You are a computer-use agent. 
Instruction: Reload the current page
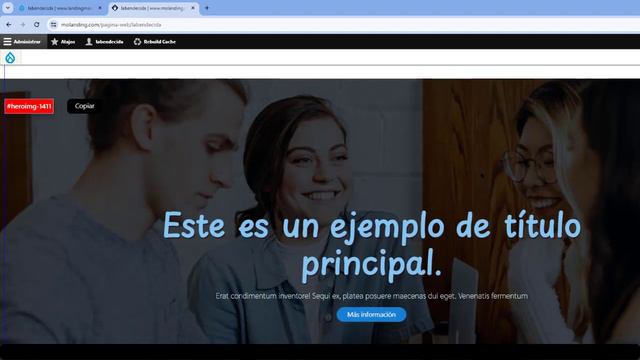[x=37, y=25]
